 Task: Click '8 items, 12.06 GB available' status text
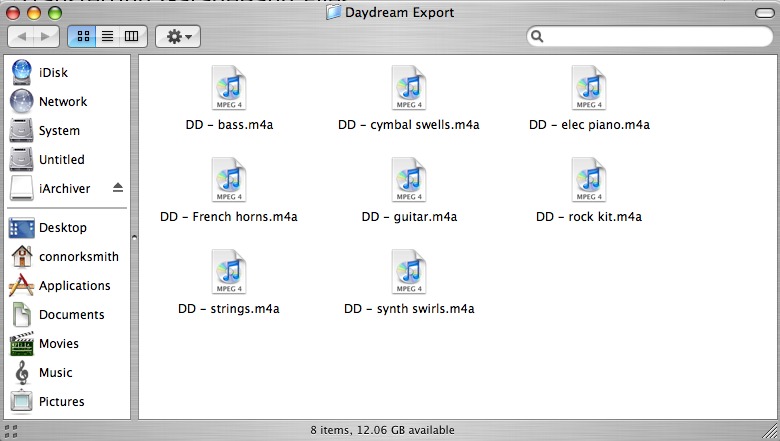[x=383, y=430]
